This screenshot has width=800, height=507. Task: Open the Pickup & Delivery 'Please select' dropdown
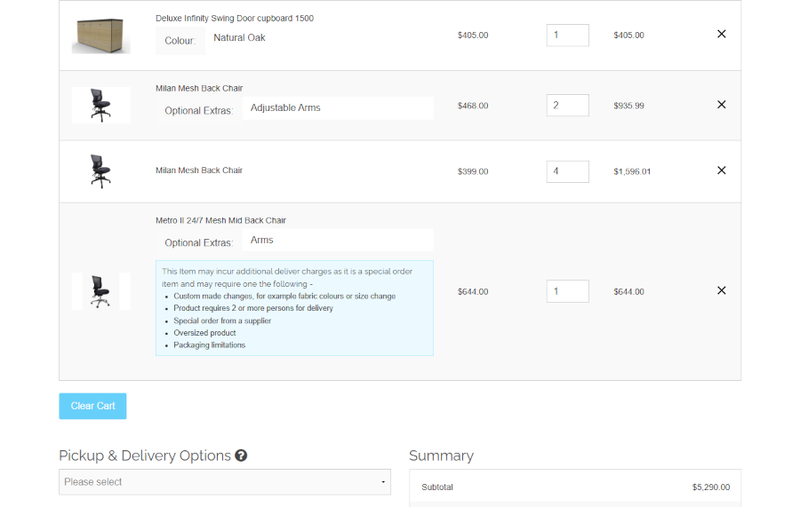click(224, 482)
